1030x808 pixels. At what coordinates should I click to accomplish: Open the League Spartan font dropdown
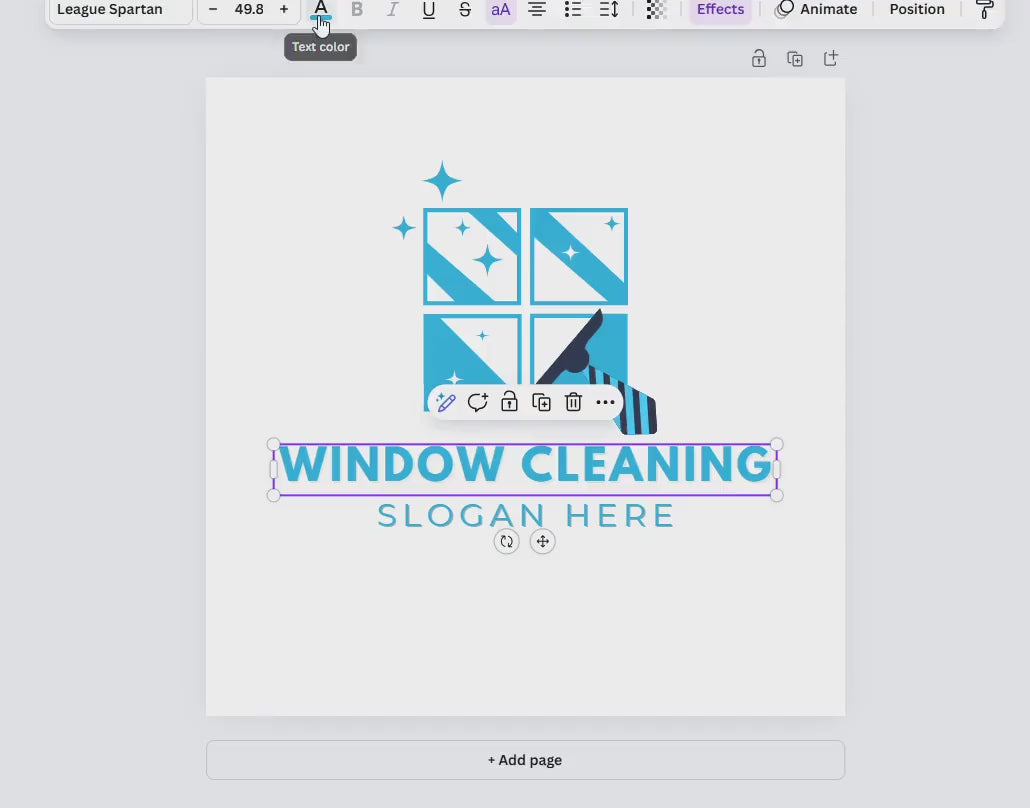coord(121,9)
